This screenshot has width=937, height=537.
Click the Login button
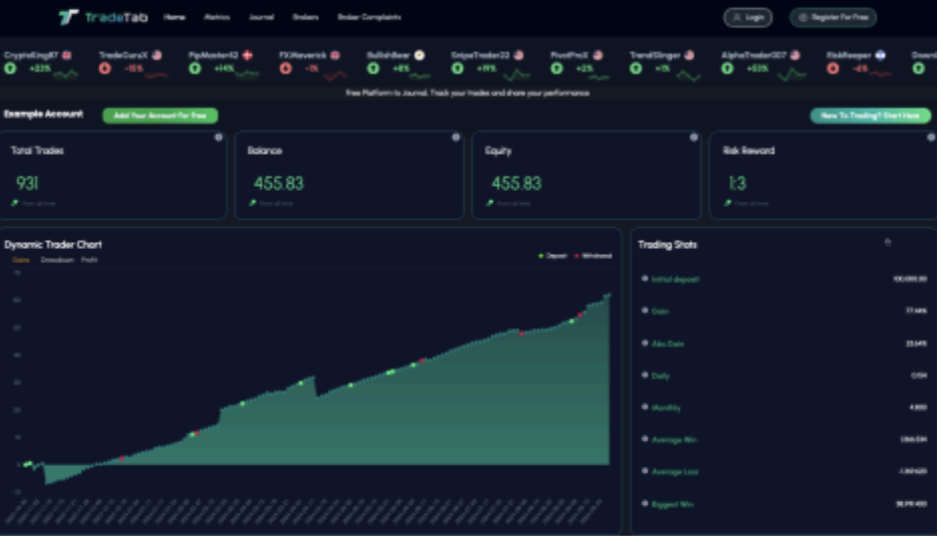[x=748, y=17]
